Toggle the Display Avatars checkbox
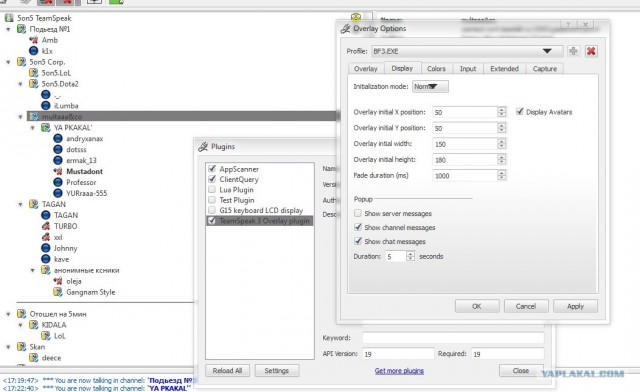Screen dimensions: 640x392 [520, 111]
